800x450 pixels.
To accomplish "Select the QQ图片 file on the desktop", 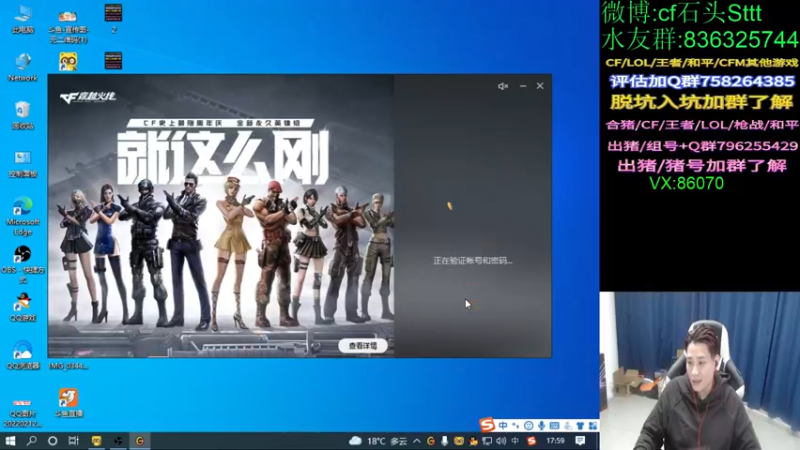I will click(22, 413).
